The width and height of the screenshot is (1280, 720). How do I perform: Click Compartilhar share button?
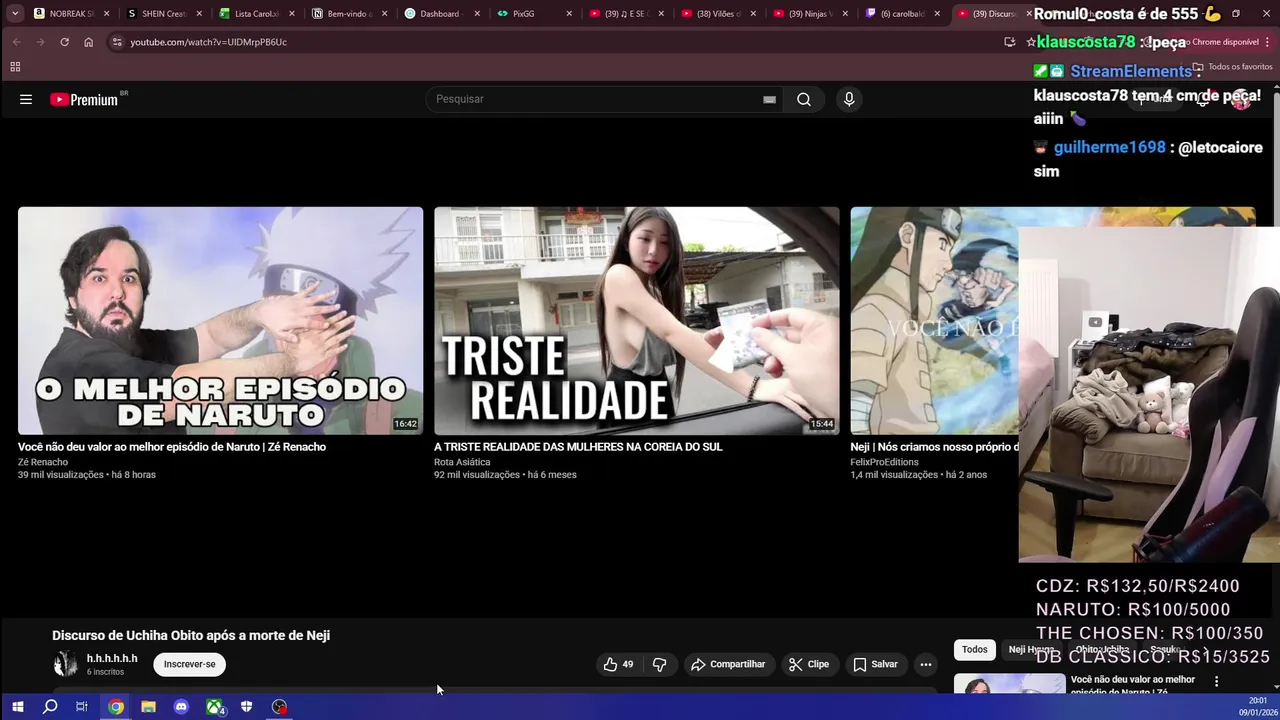click(728, 664)
